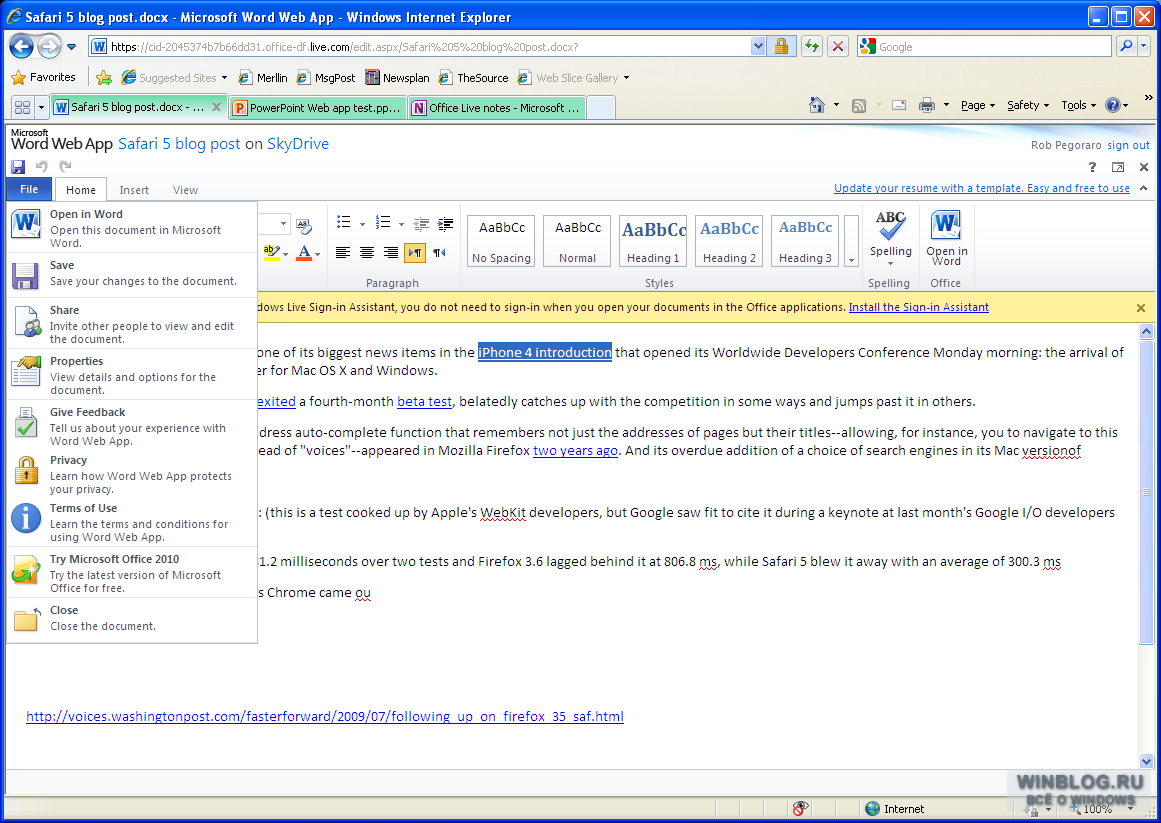This screenshot has width=1161, height=823.
Task: Expand the numbering style dropdown
Action: (401, 224)
